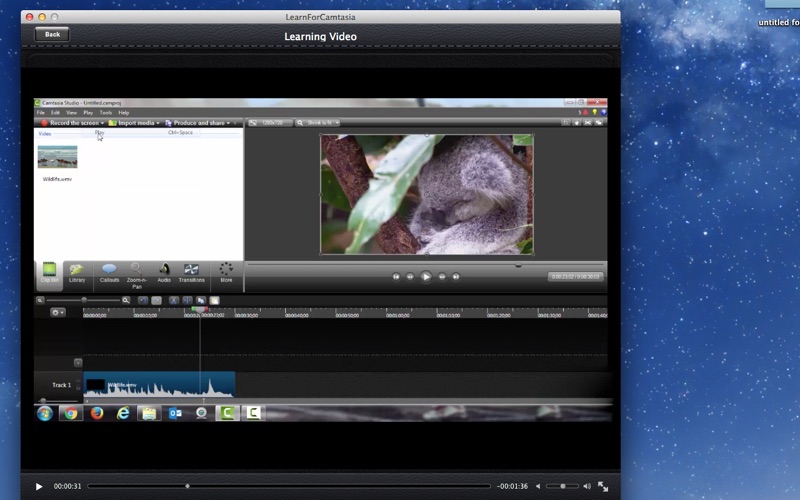This screenshot has width=800, height=500.
Task: Open the Help menu in Camtasia Studio
Action: pyautogui.click(x=123, y=113)
